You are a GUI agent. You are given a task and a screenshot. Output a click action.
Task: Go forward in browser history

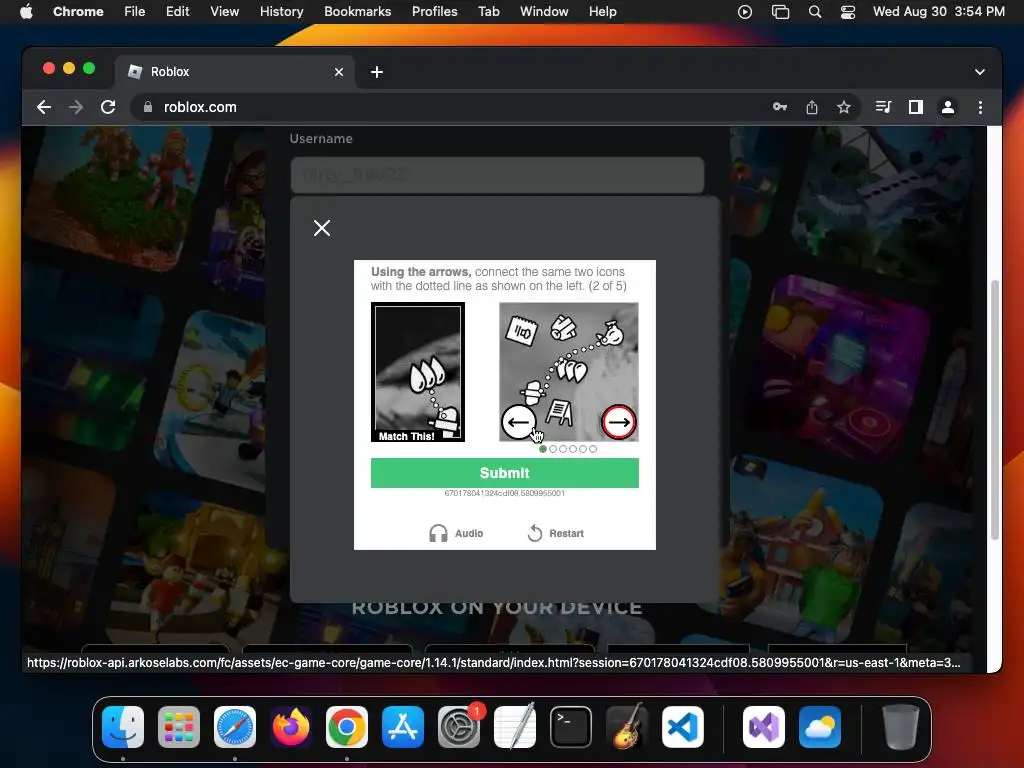76,107
